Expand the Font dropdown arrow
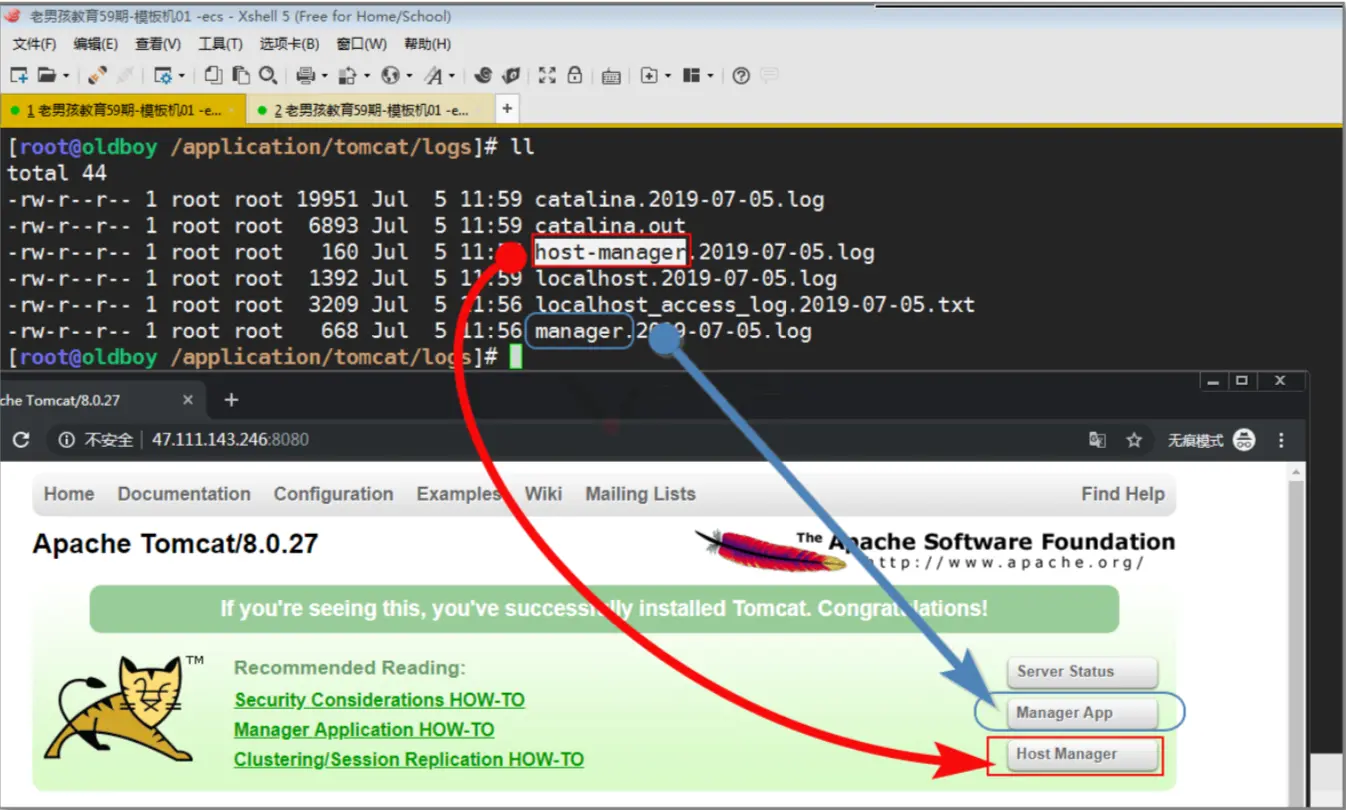This screenshot has height=810, width=1346. pos(452,76)
